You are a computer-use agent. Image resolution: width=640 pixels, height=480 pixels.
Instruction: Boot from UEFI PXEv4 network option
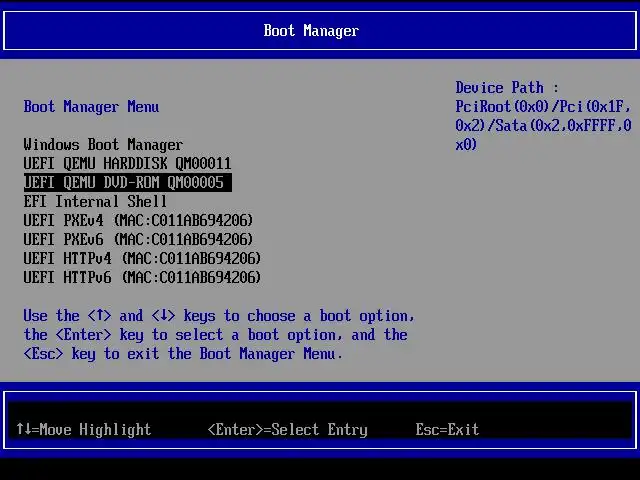(138, 221)
